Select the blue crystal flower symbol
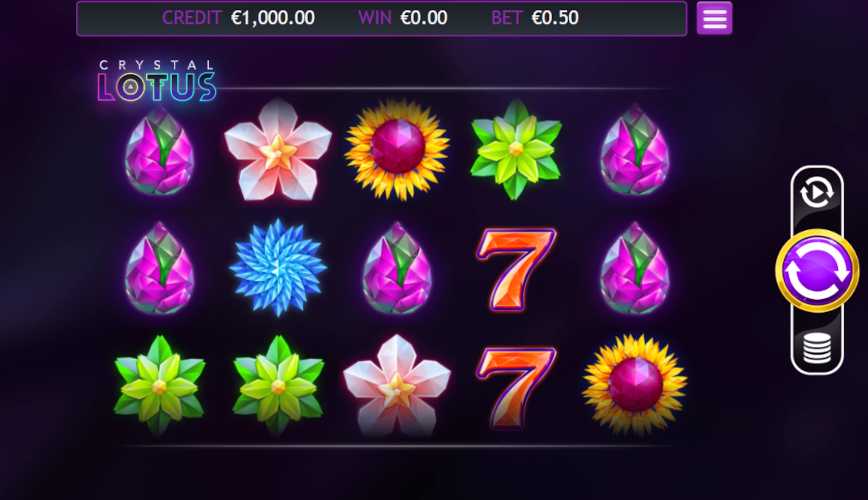 tap(278, 267)
